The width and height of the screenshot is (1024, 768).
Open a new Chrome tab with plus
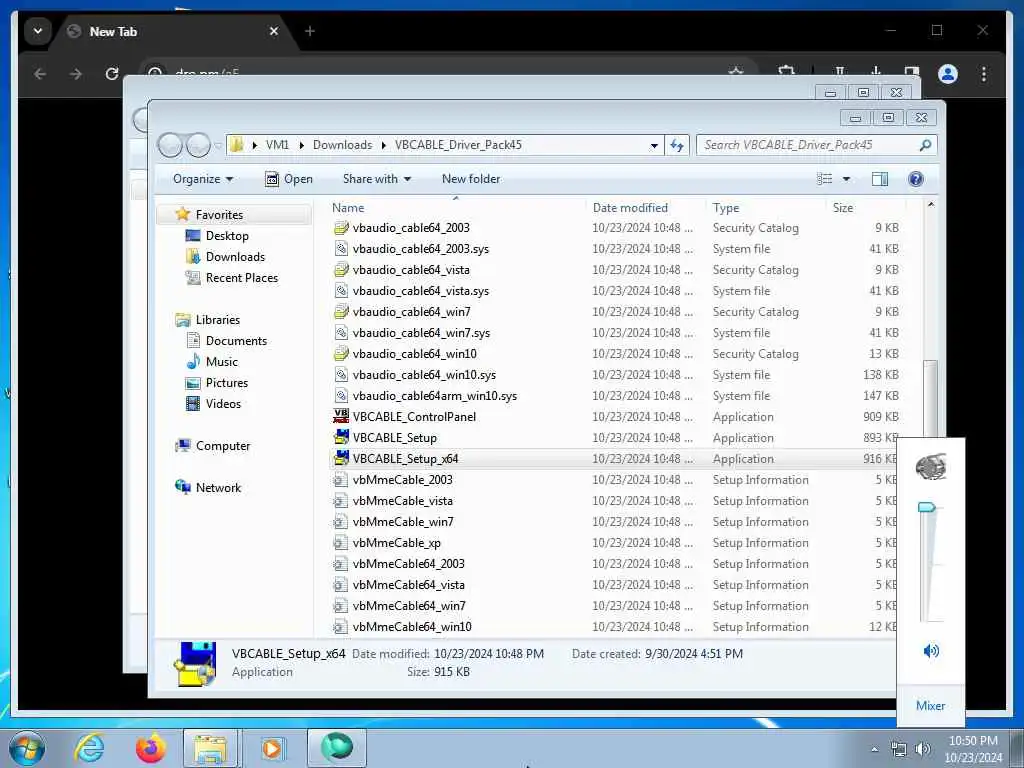(310, 31)
